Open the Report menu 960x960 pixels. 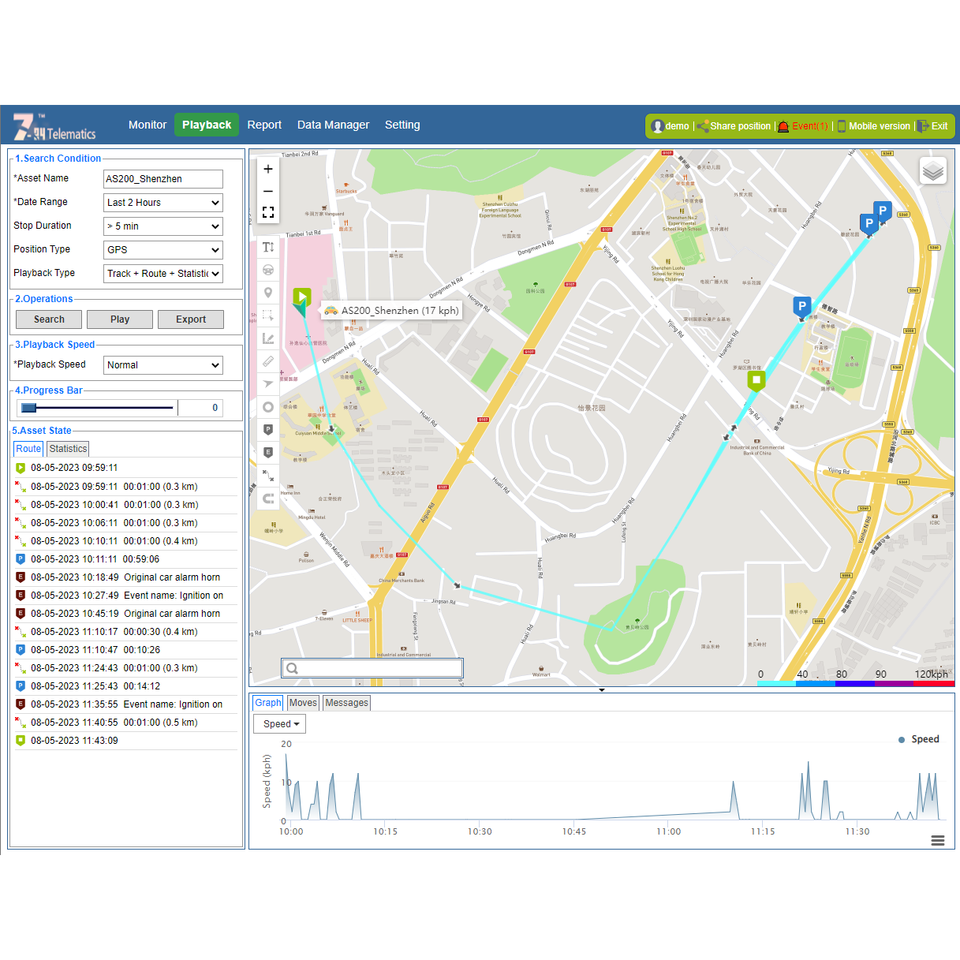coord(264,125)
